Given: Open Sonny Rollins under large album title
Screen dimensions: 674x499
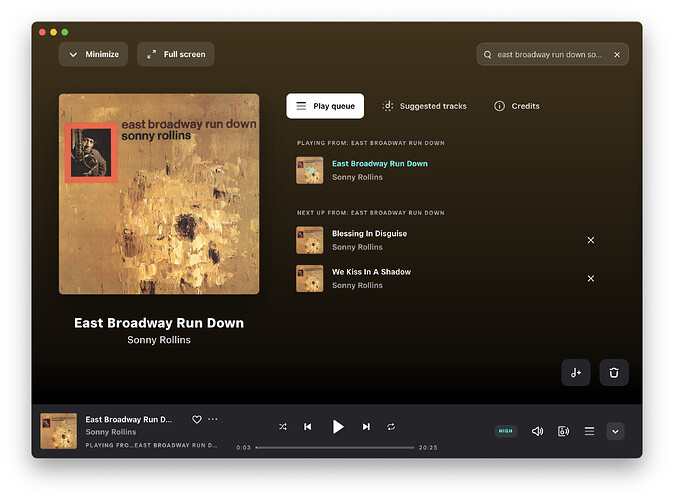Looking at the screenshot, I should pos(159,340).
